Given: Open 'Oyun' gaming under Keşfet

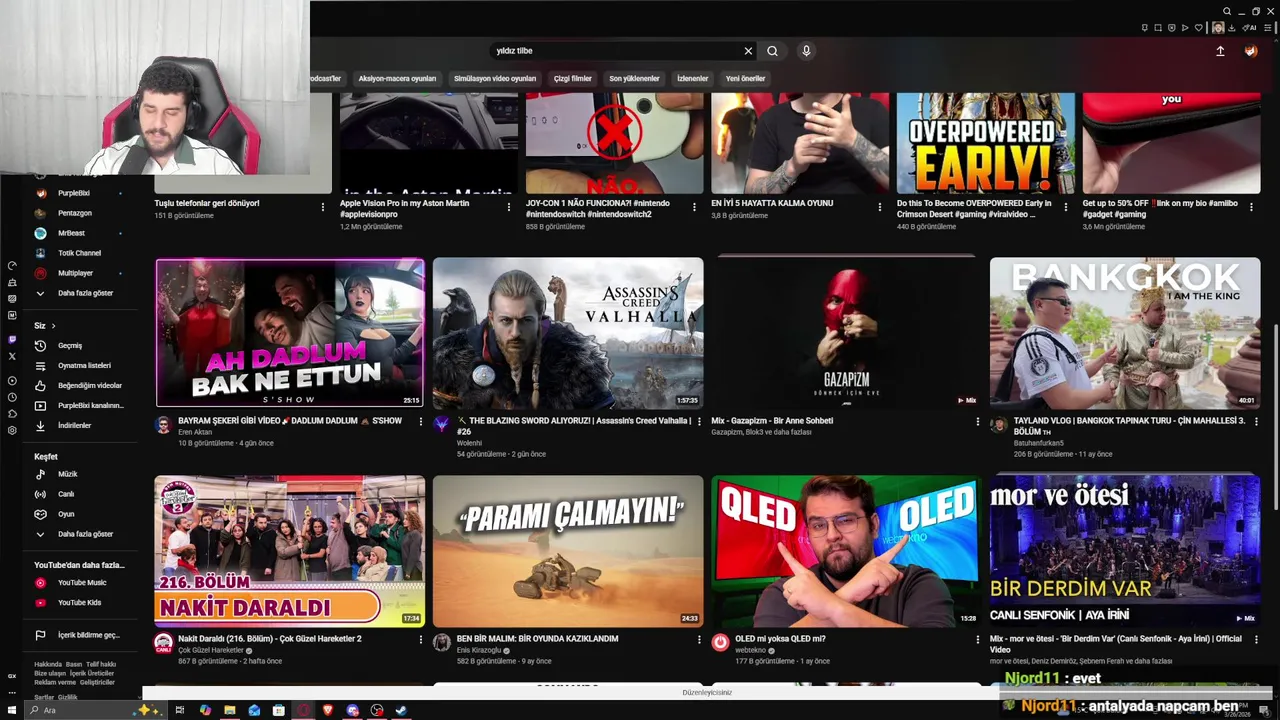Looking at the screenshot, I should click(x=78, y=514).
